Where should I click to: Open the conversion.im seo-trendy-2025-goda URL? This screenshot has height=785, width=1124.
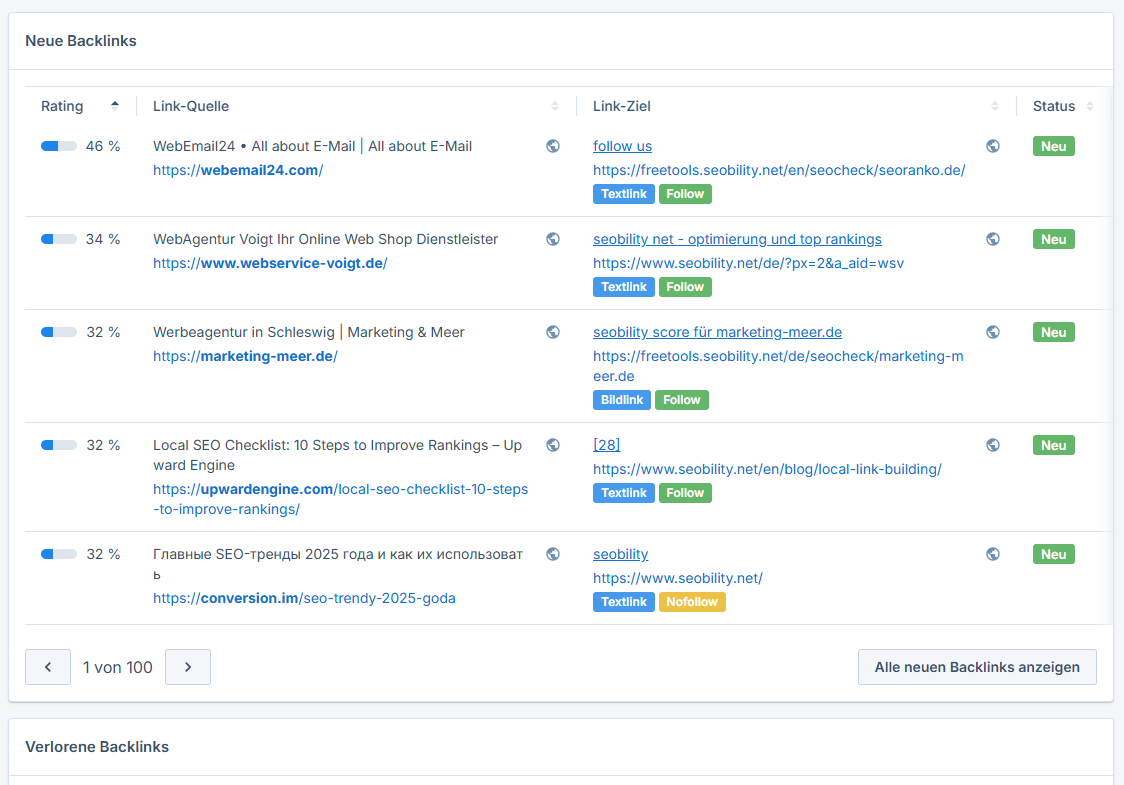pos(304,599)
